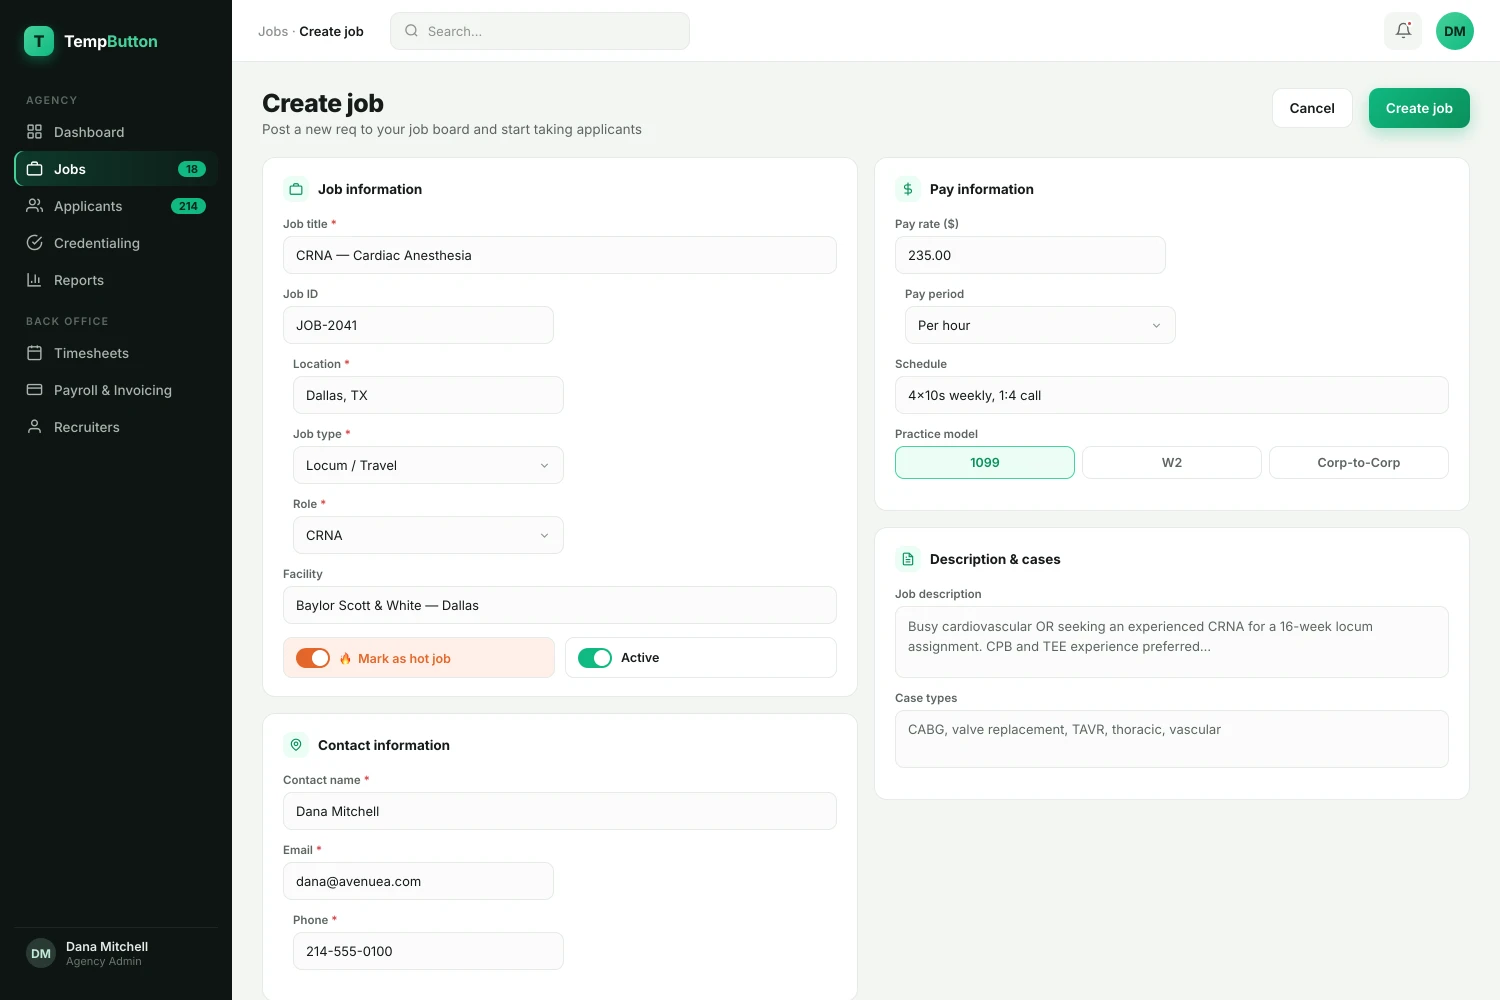Click the Recruiters person icon
1500x1000 pixels.
(34, 427)
